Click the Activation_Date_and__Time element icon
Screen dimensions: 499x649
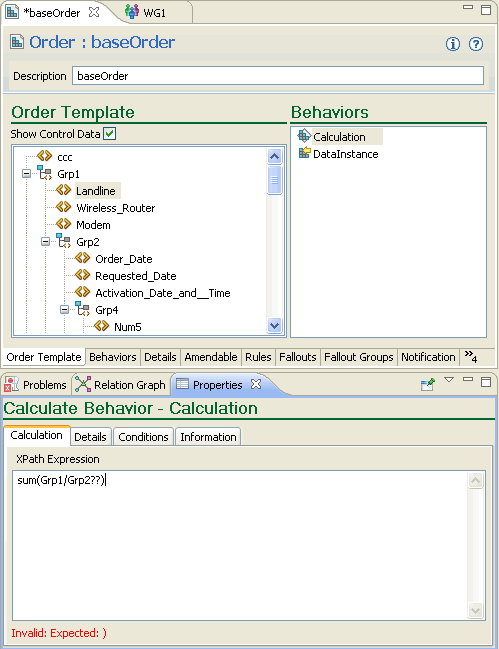click(82, 292)
